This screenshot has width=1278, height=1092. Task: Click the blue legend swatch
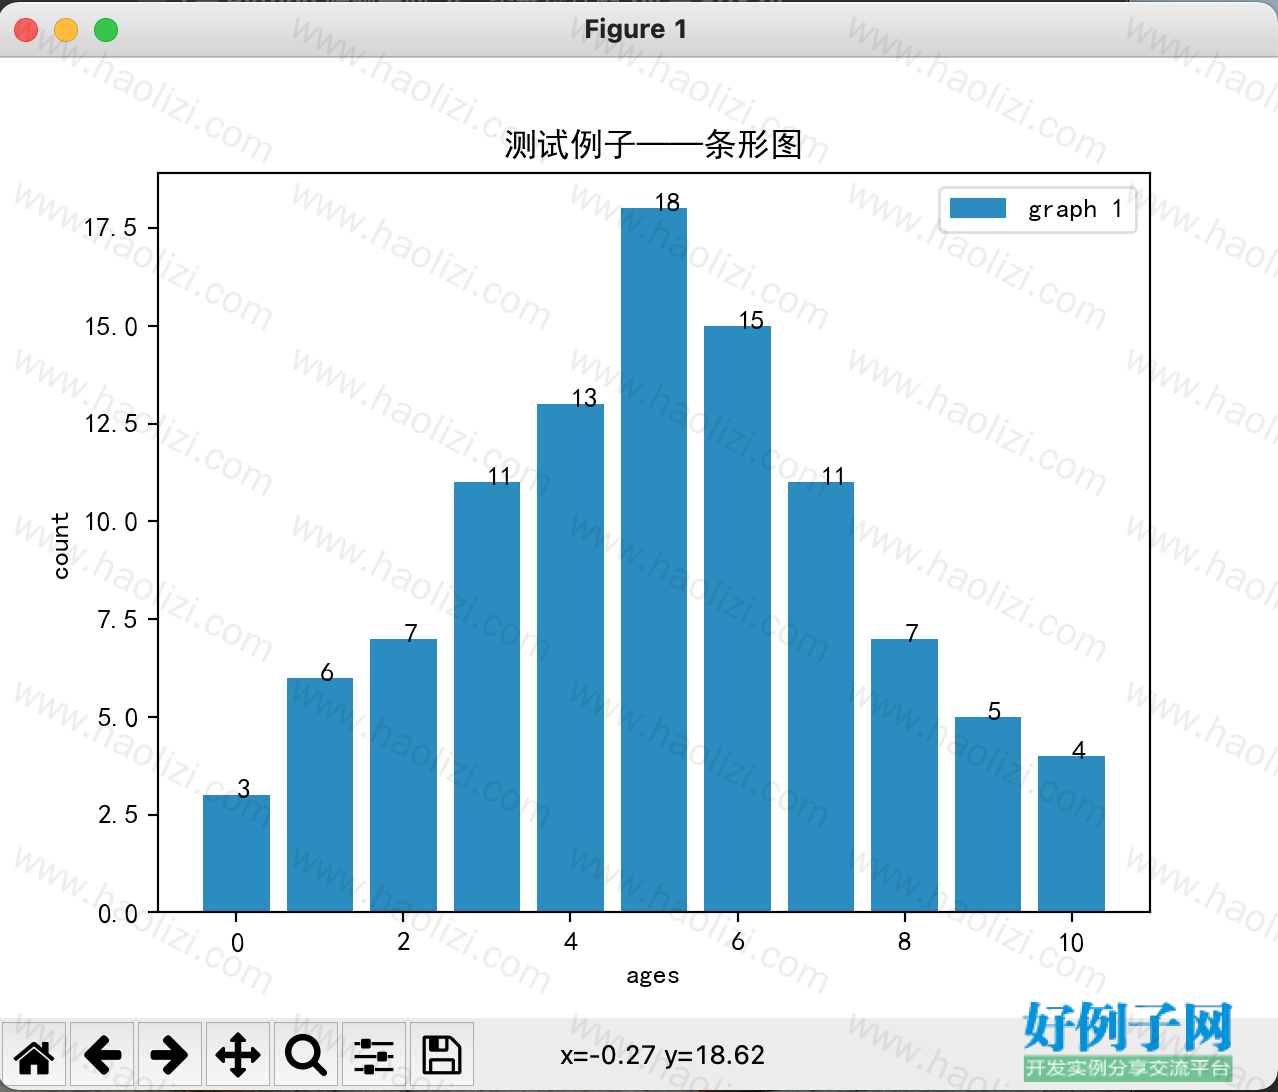click(x=977, y=208)
